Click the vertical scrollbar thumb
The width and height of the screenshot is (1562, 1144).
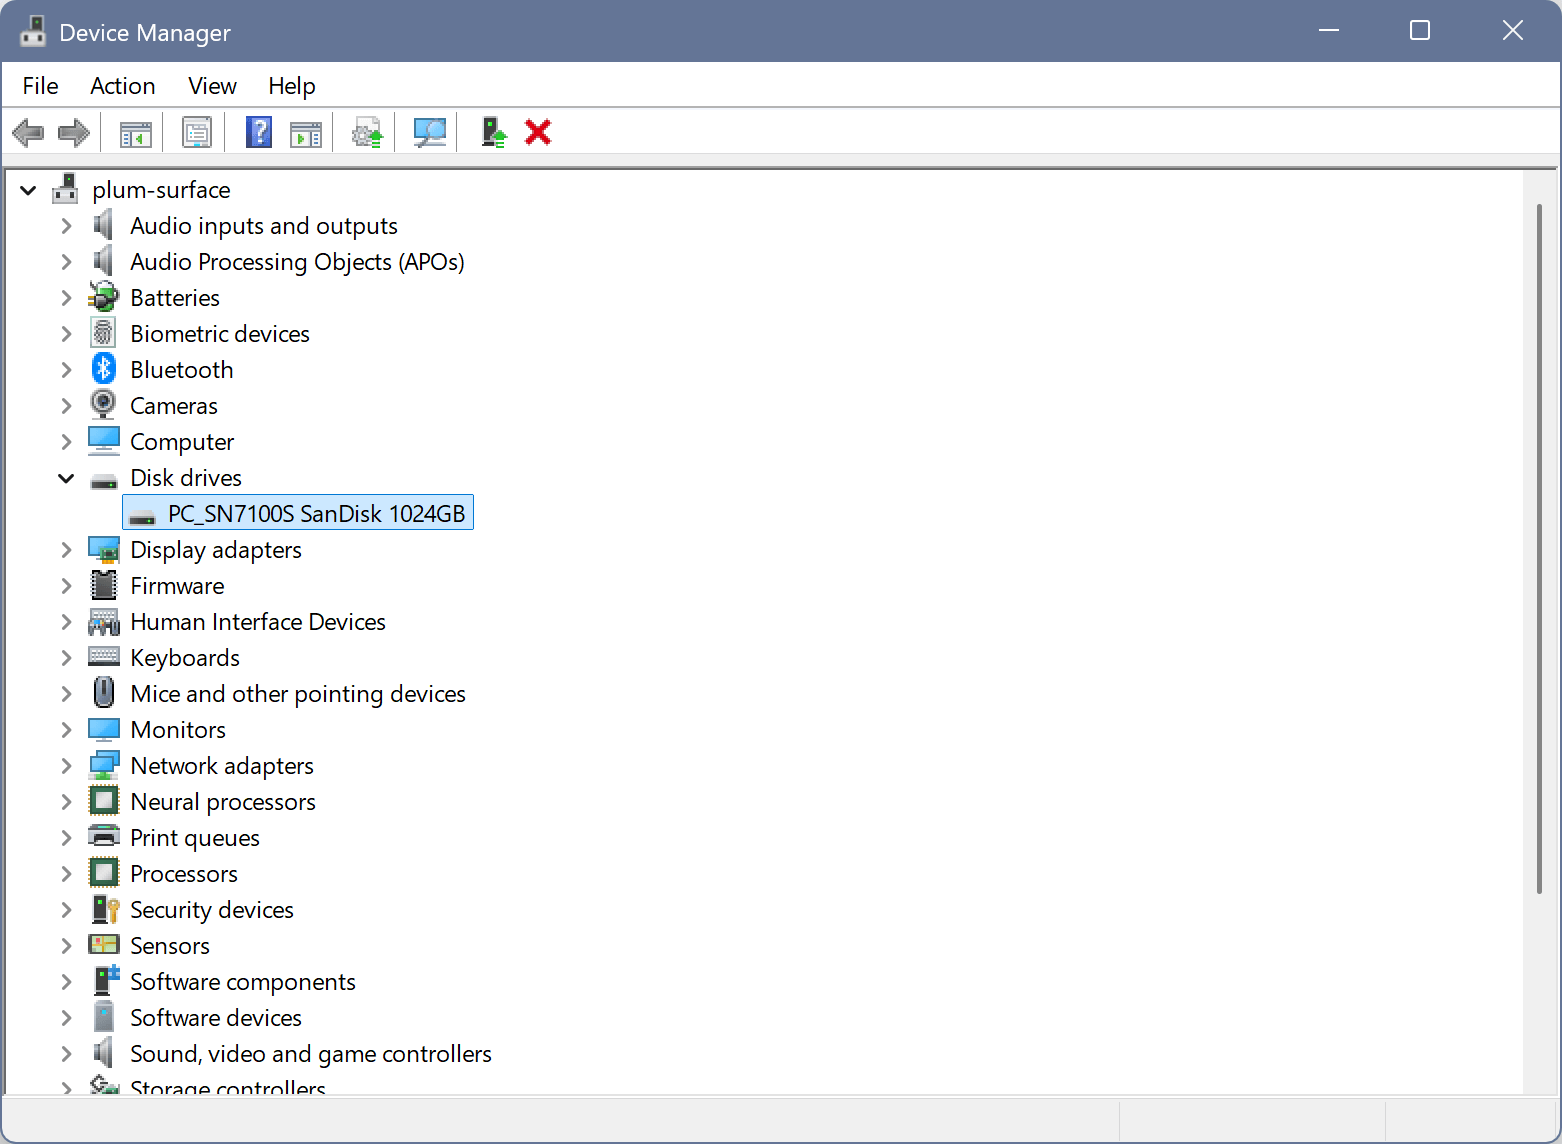click(1539, 548)
